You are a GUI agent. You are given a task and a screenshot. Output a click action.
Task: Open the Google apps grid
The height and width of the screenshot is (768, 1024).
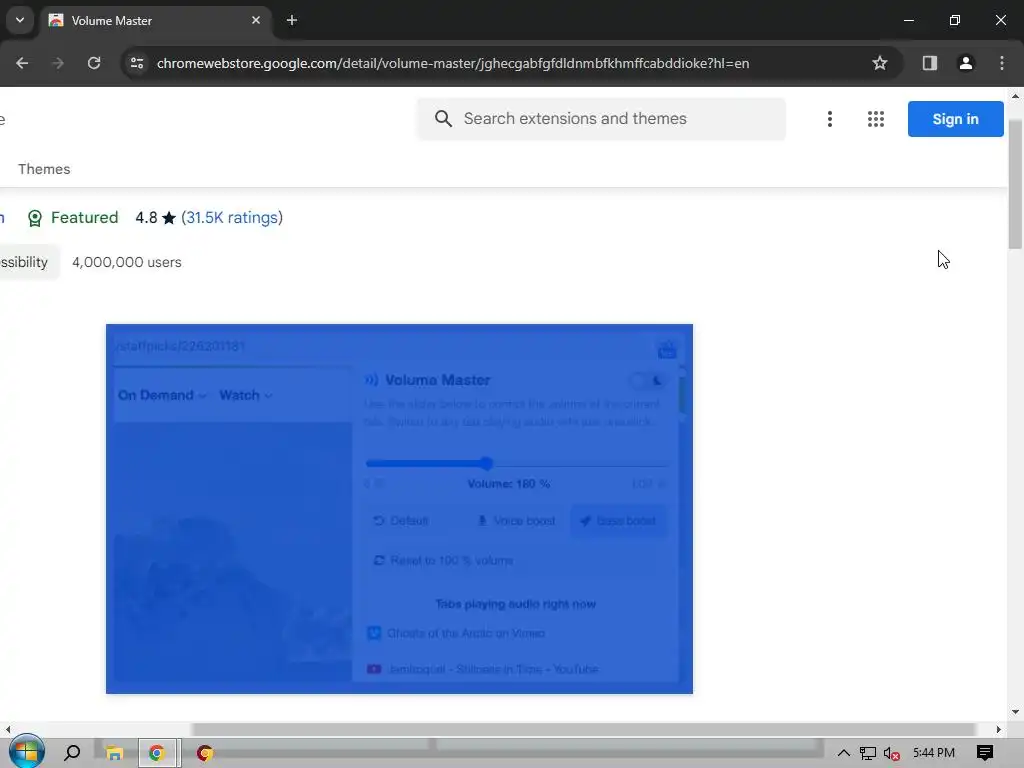point(876,119)
